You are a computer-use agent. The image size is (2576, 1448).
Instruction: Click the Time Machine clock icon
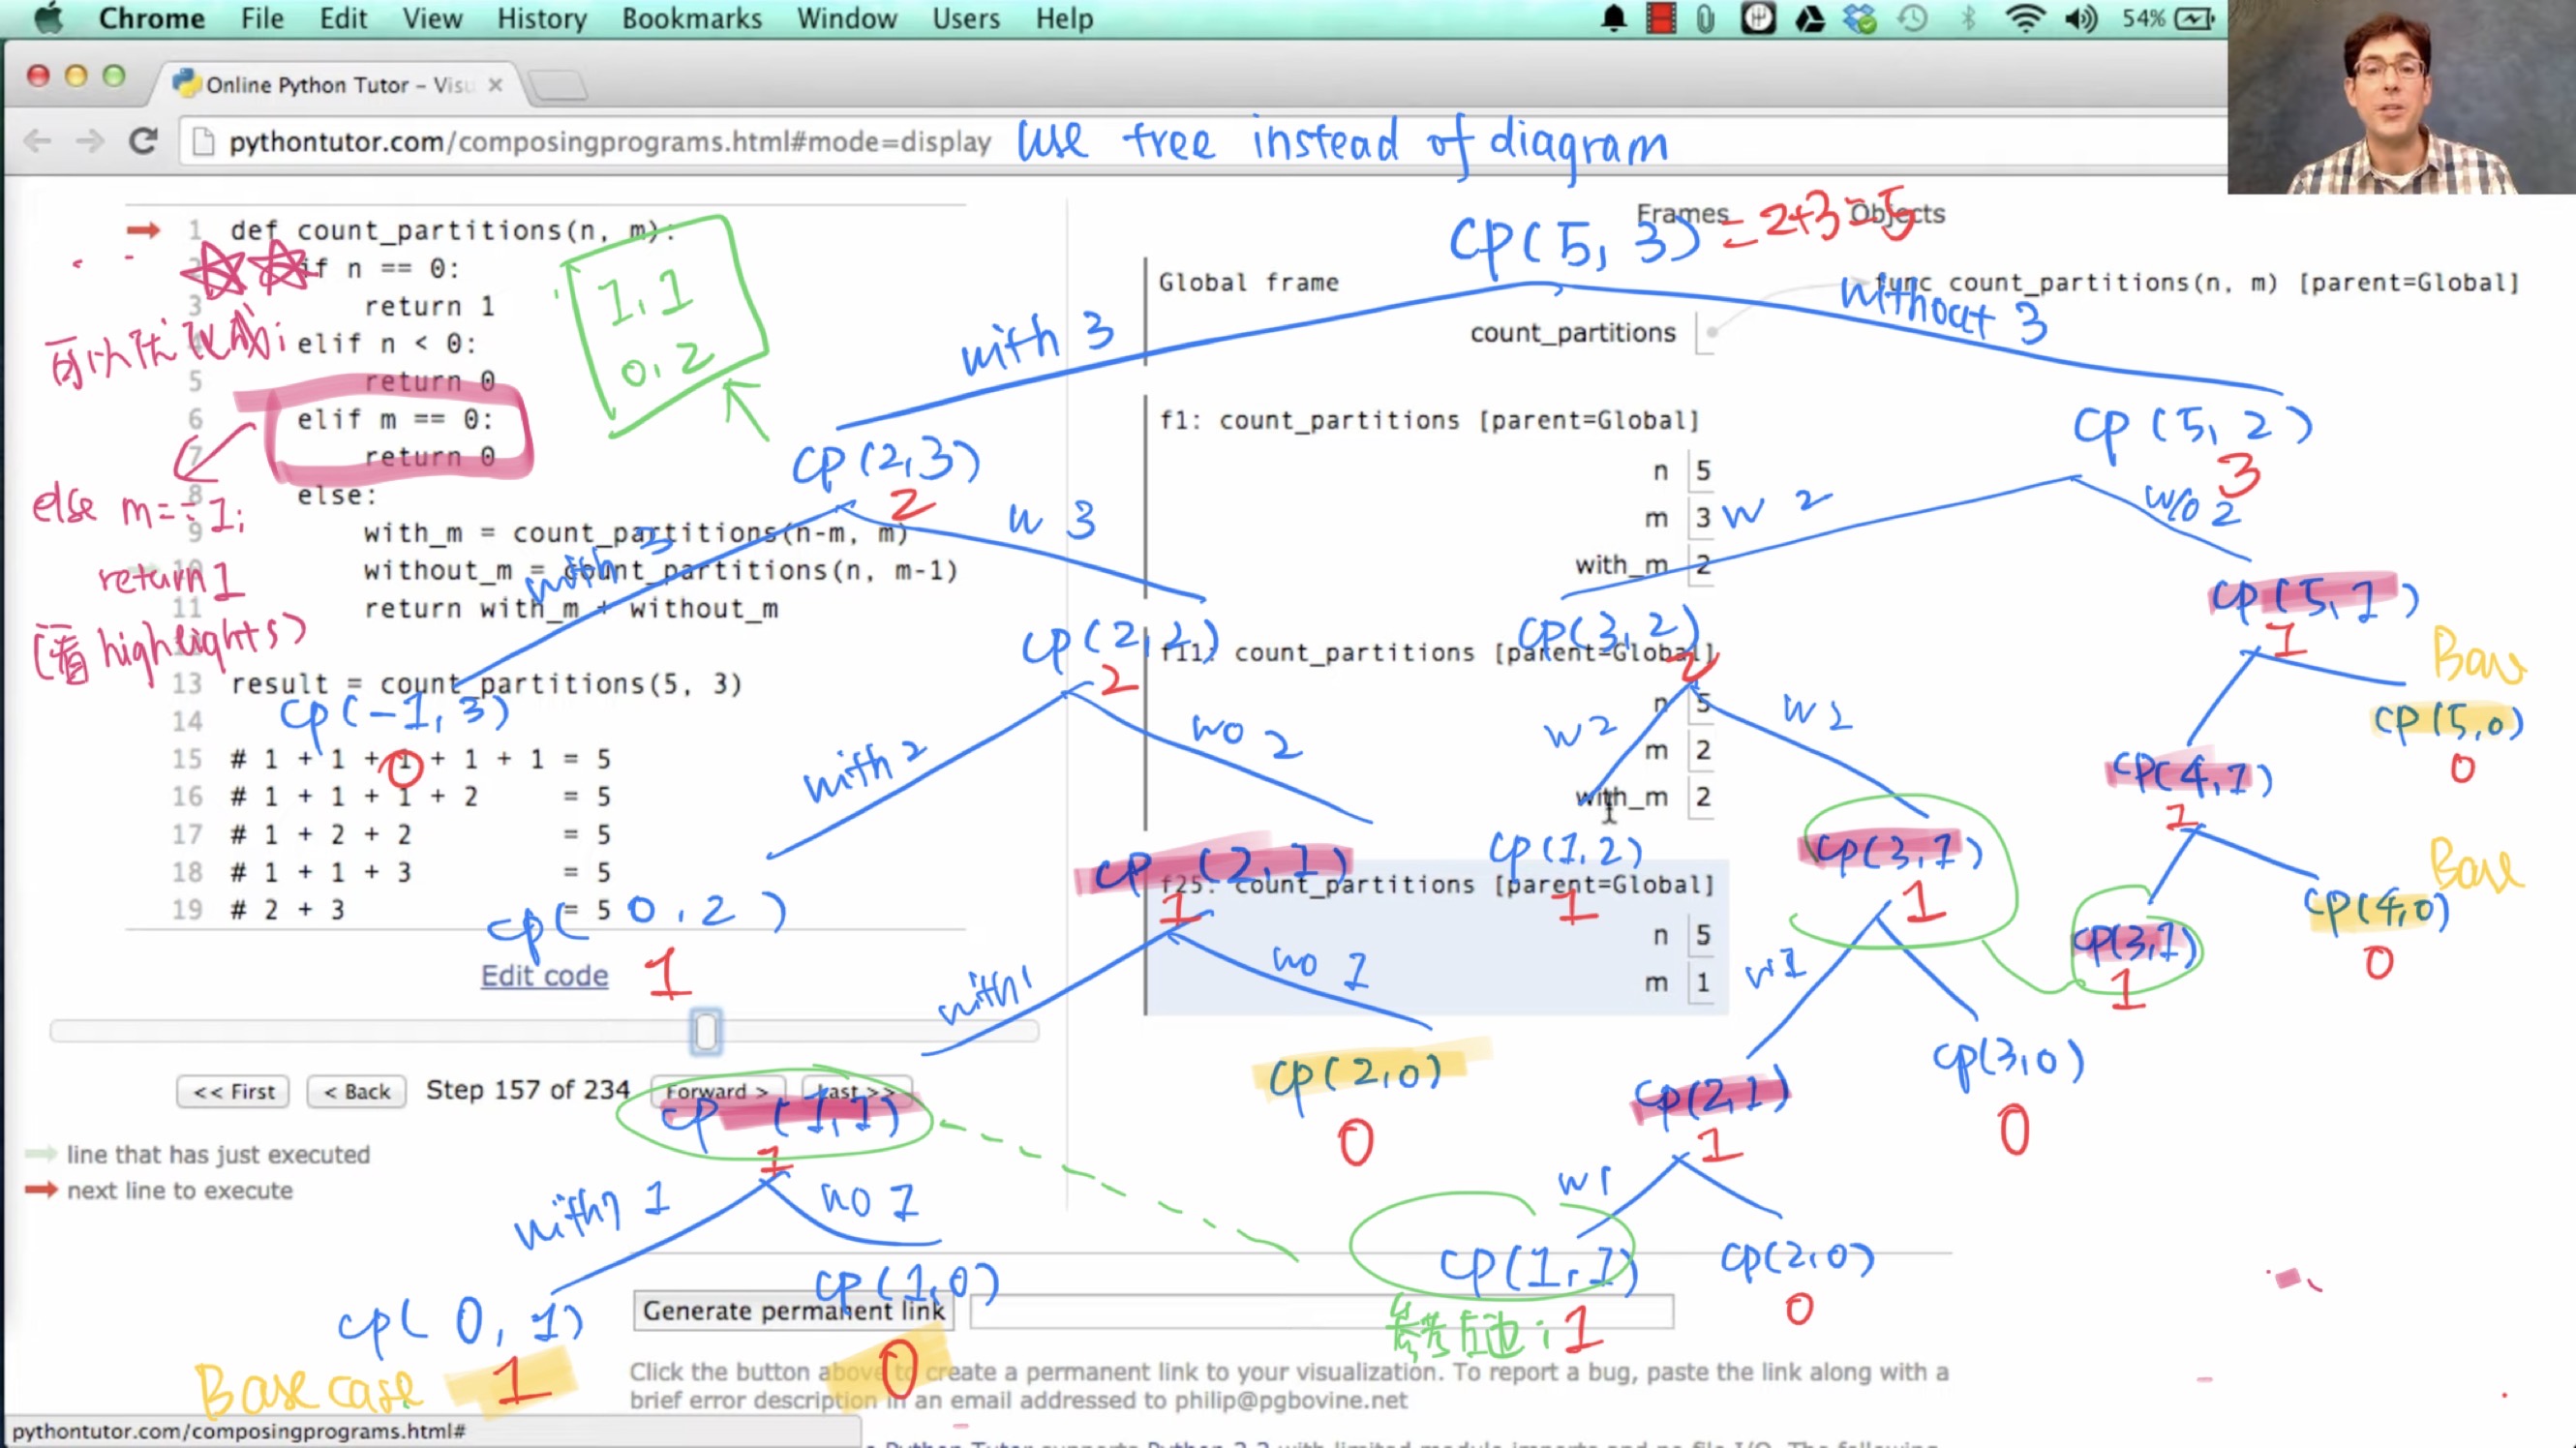pyautogui.click(x=1912, y=18)
